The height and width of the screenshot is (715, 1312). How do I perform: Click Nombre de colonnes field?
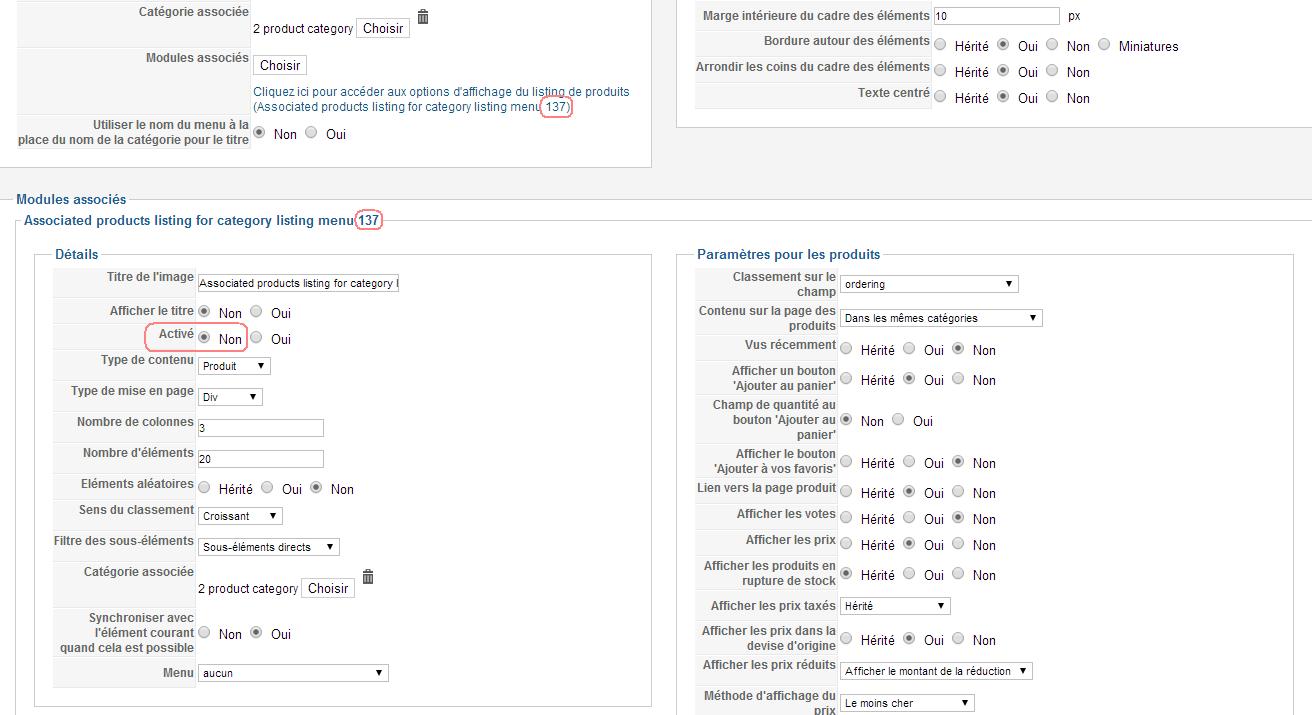(x=261, y=428)
